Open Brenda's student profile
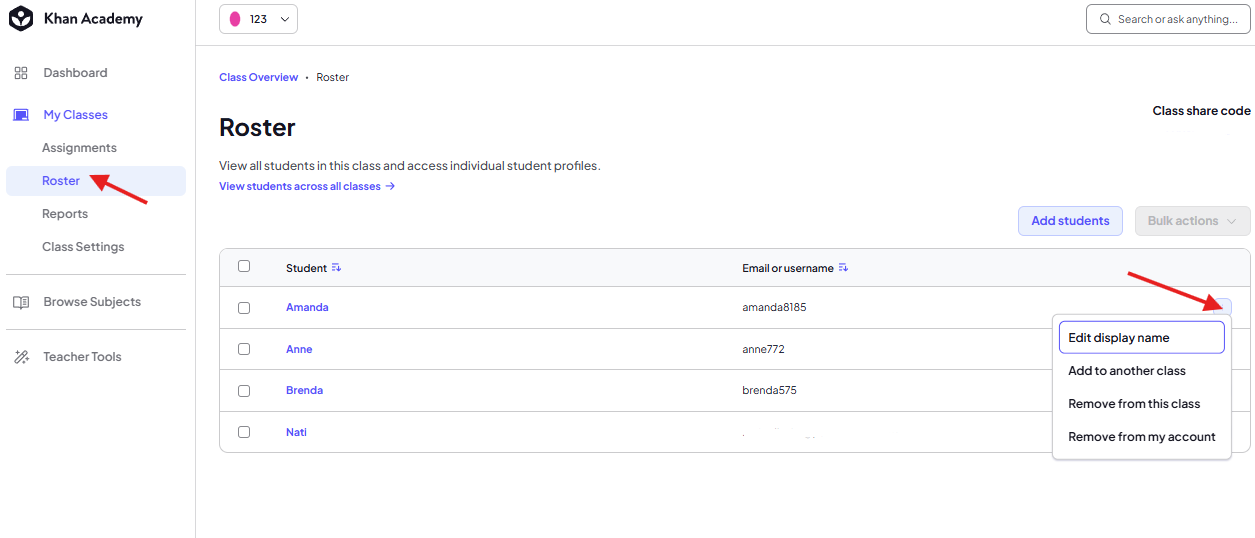This screenshot has width=1255, height=538. pyautogui.click(x=304, y=391)
